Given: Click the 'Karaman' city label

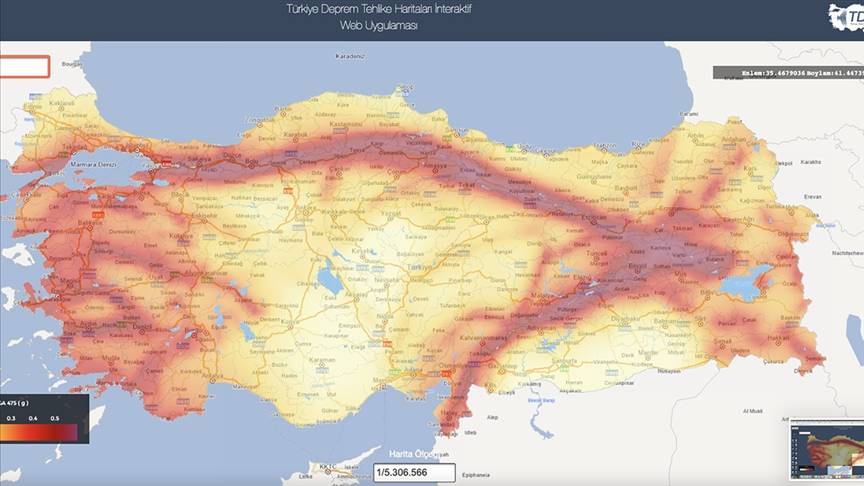Looking at the screenshot, I should (322, 360).
